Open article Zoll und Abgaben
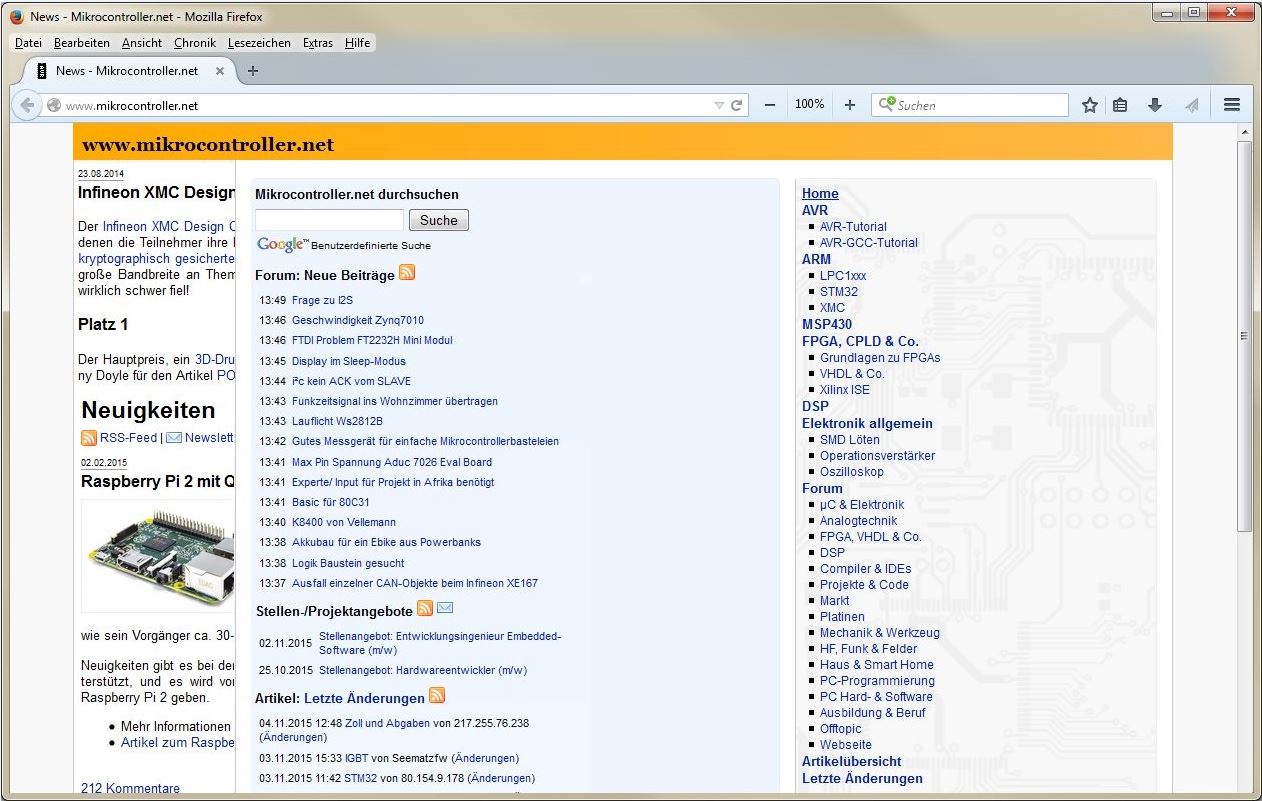The width and height of the screenshot is (1262, 801). 387,723
